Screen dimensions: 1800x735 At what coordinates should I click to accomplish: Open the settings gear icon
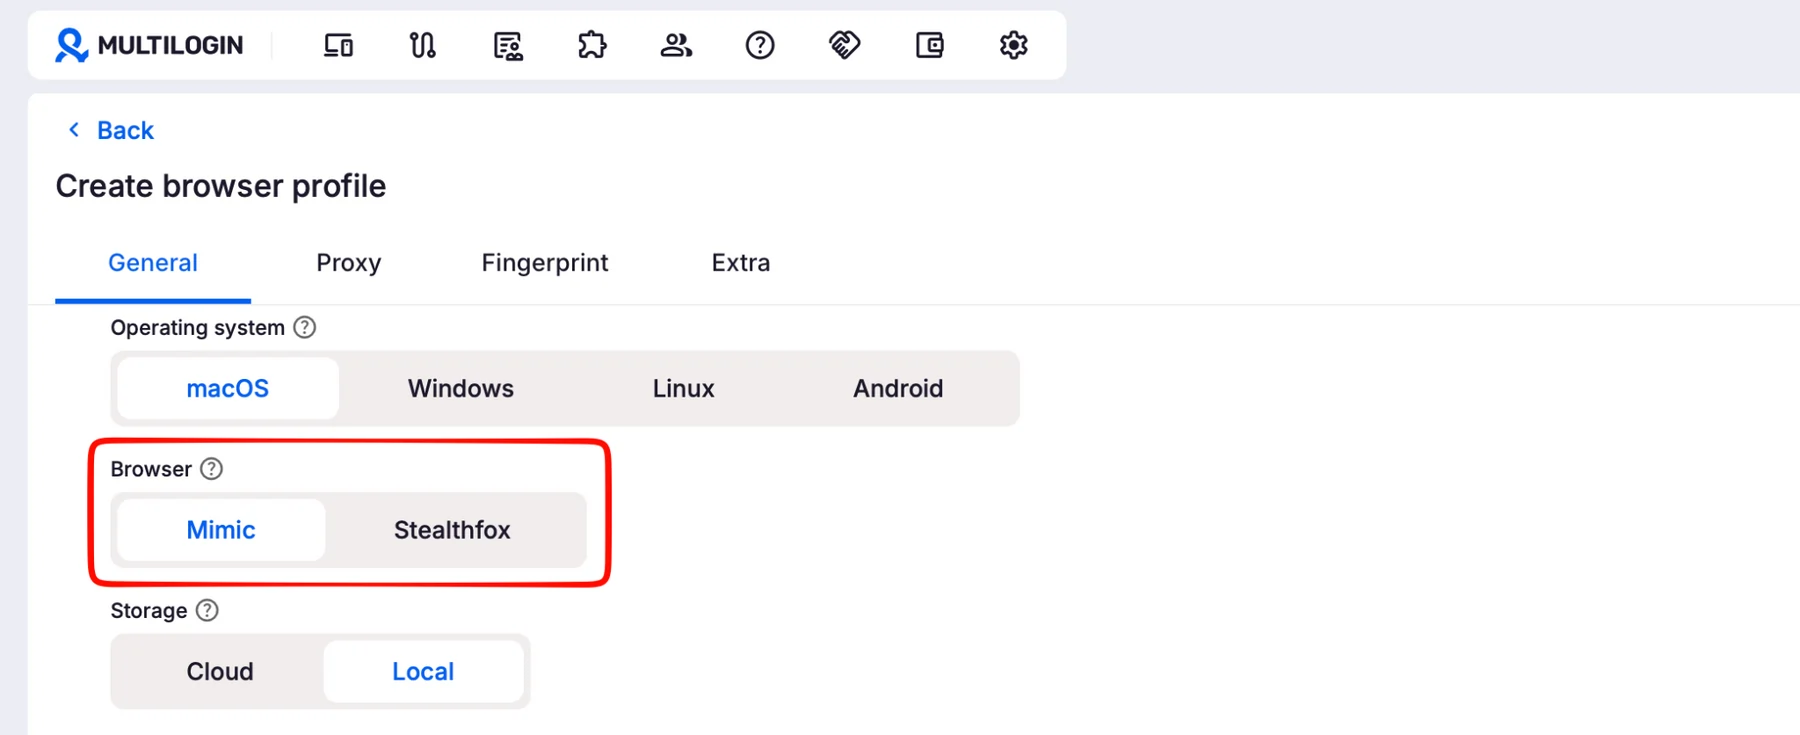1013,45
